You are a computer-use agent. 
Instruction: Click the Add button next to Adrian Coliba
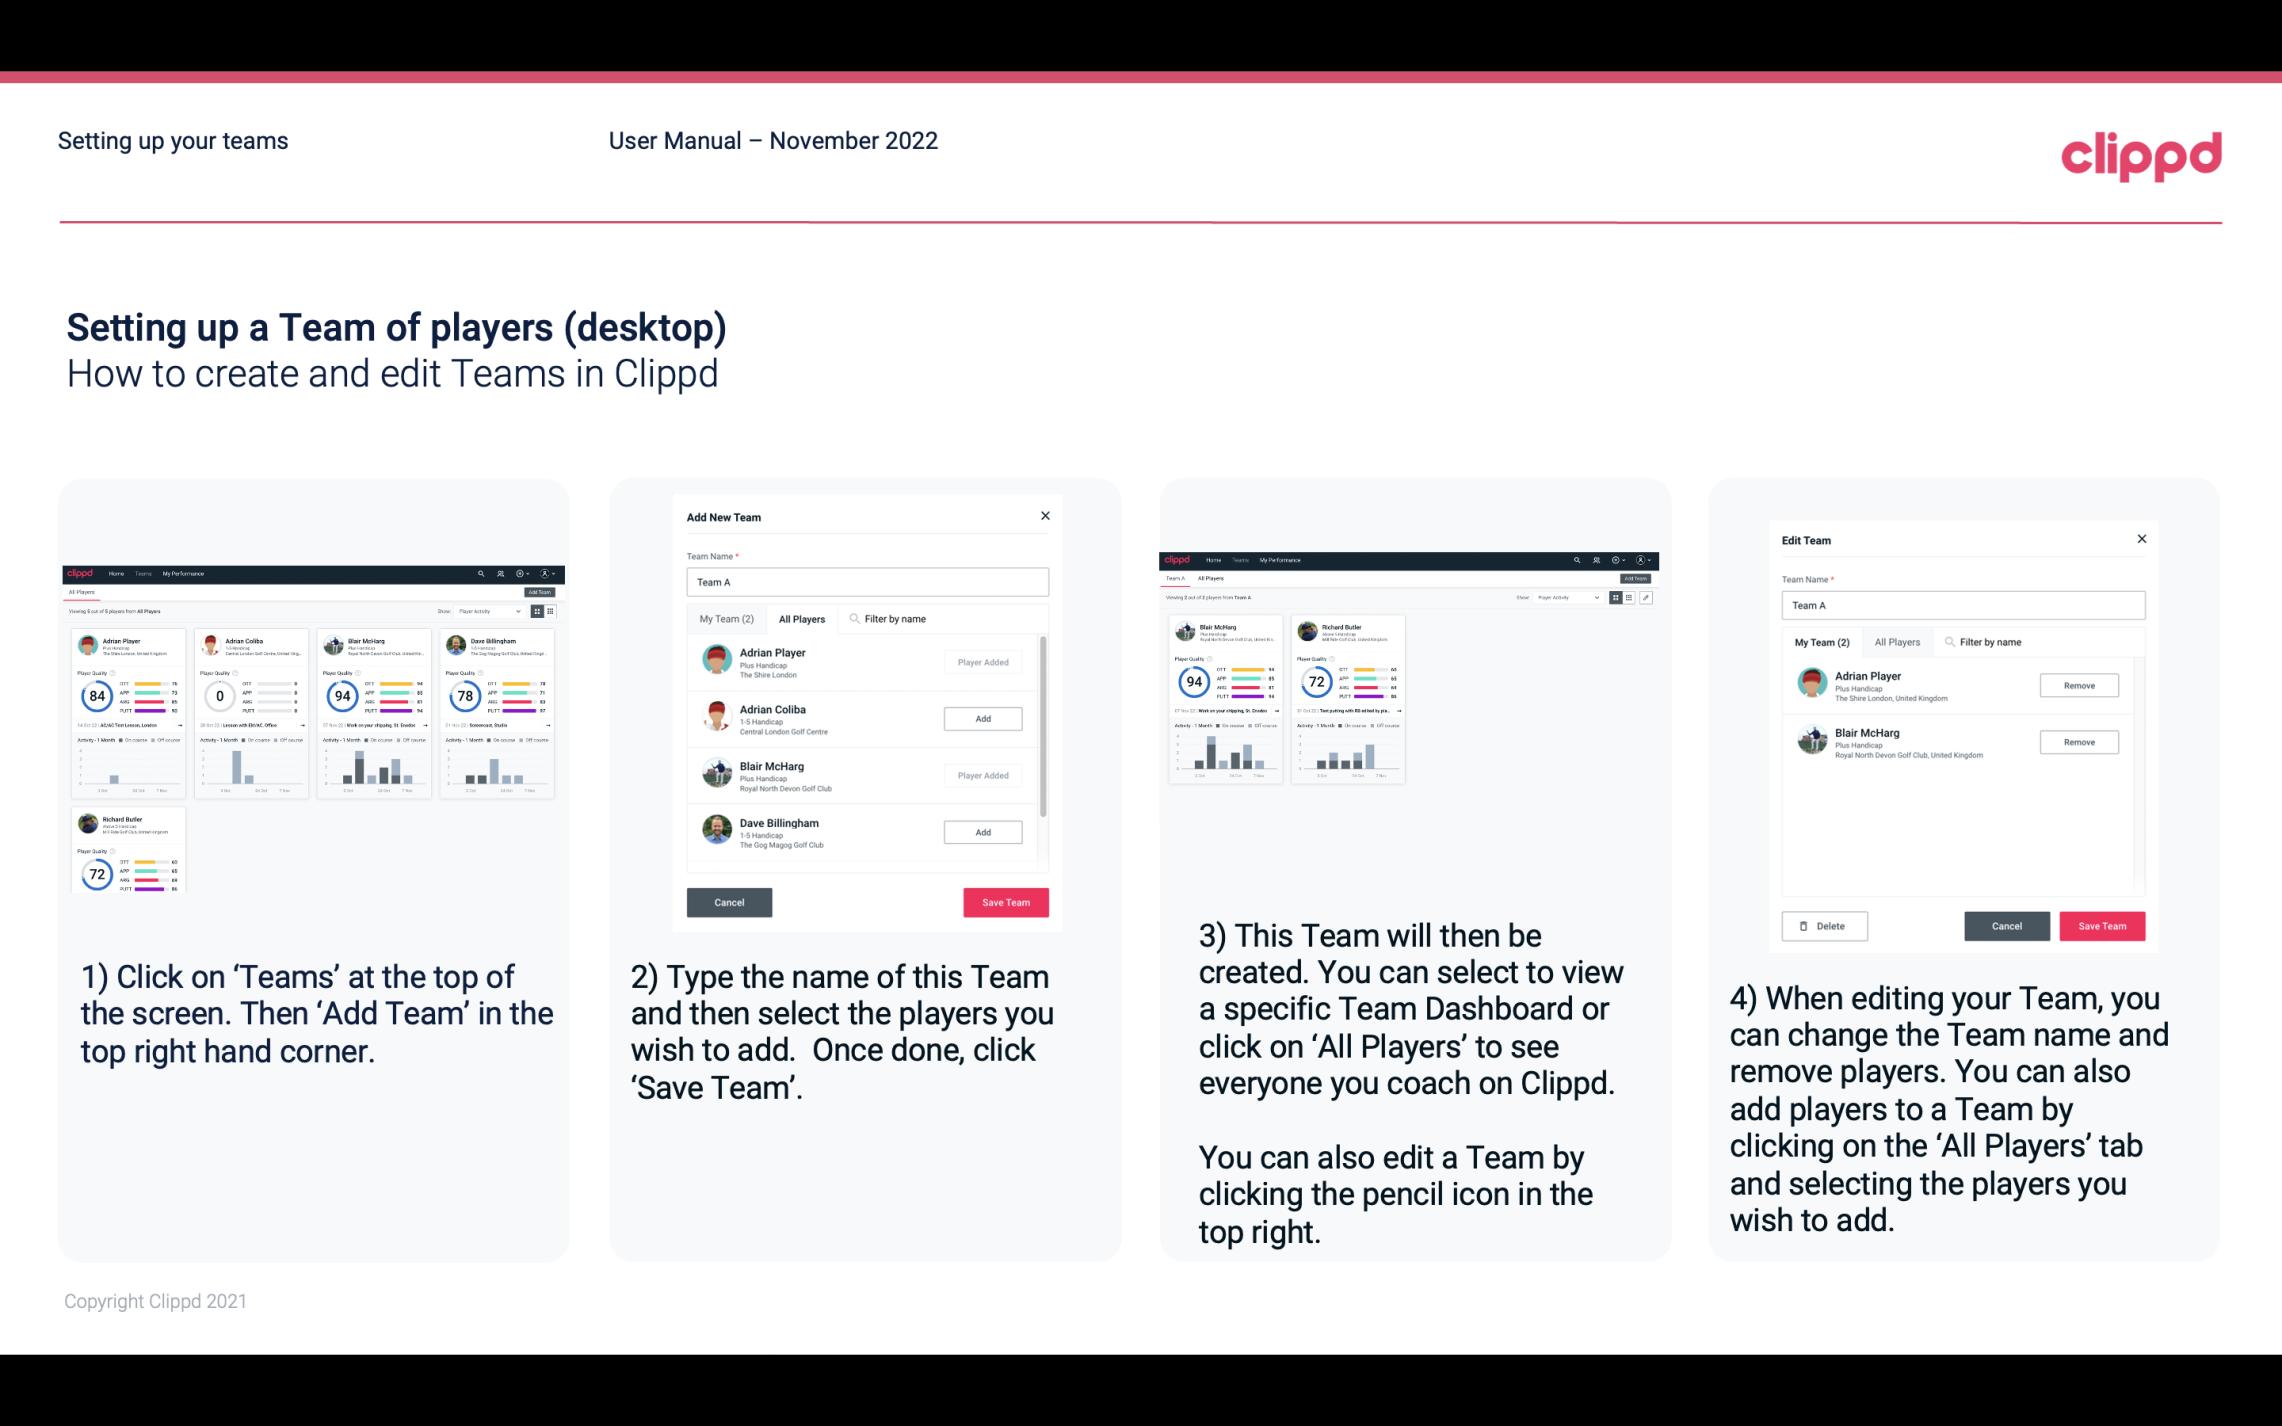pyautogui.click(x=981, y=716)
